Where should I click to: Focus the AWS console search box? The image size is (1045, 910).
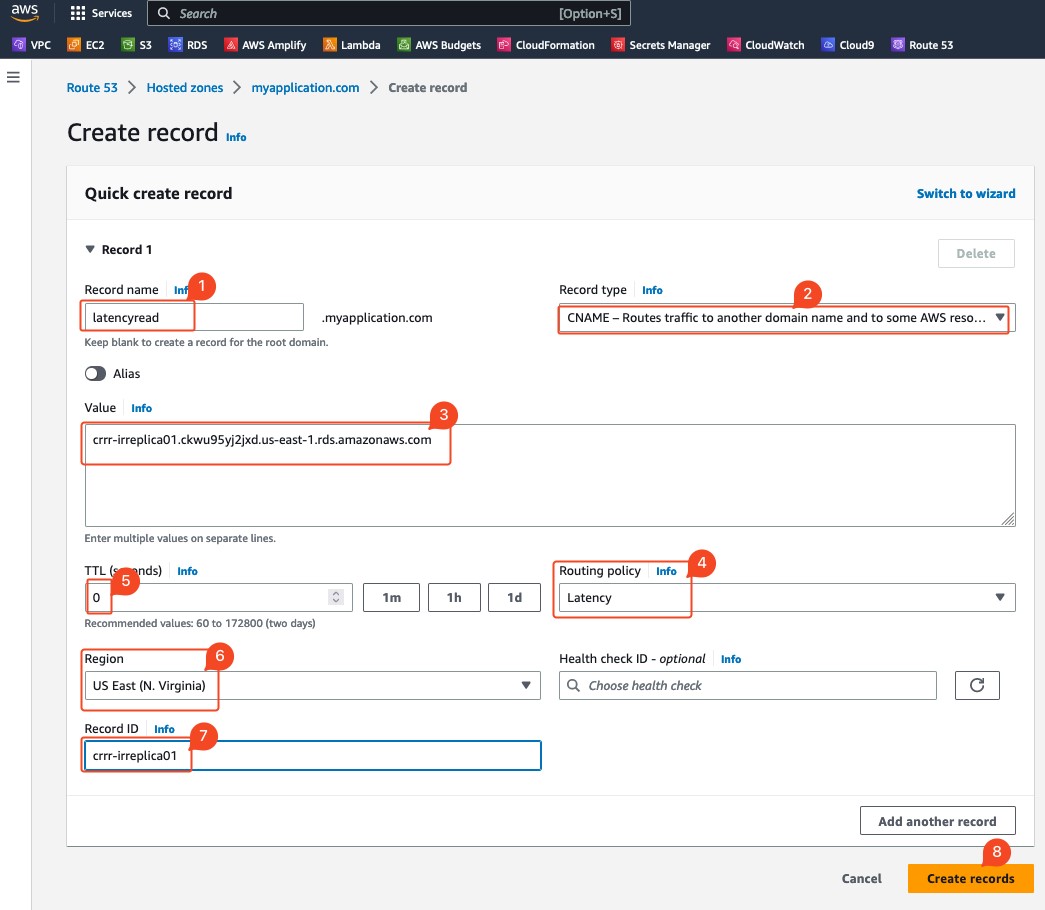389,13
